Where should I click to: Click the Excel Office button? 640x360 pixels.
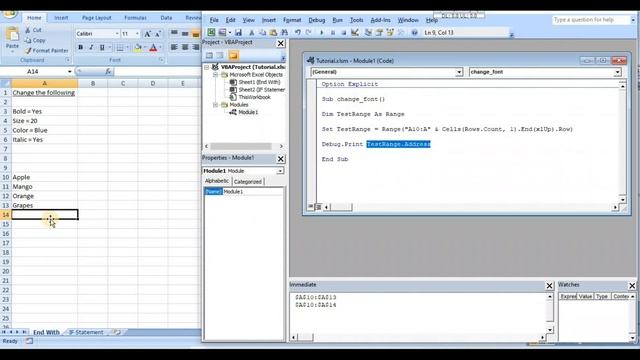click(9, 14)
